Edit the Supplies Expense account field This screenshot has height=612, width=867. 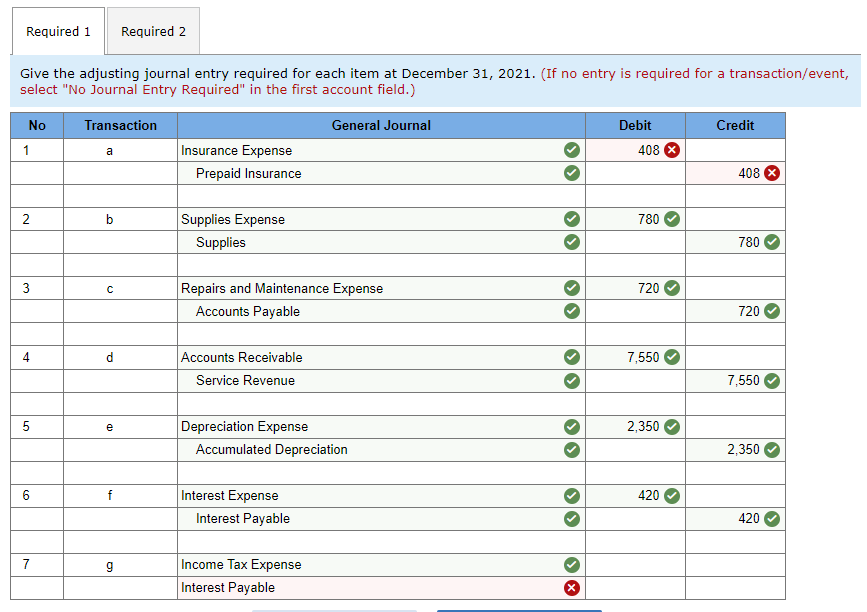381,219
